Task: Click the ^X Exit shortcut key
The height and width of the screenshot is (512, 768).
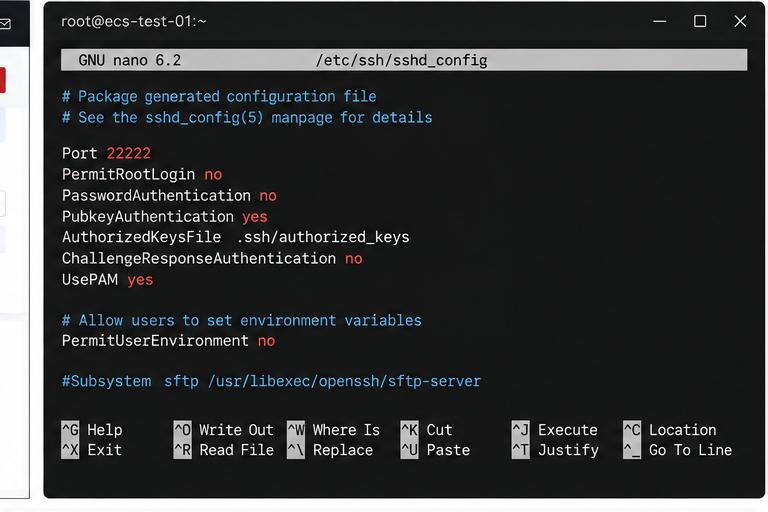Action: [x=92, y=450]
